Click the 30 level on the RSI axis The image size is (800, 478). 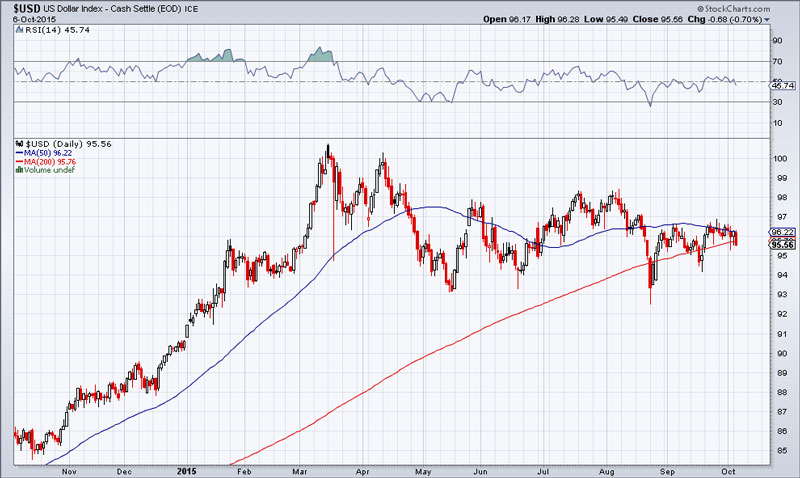[x=777, y=102]
